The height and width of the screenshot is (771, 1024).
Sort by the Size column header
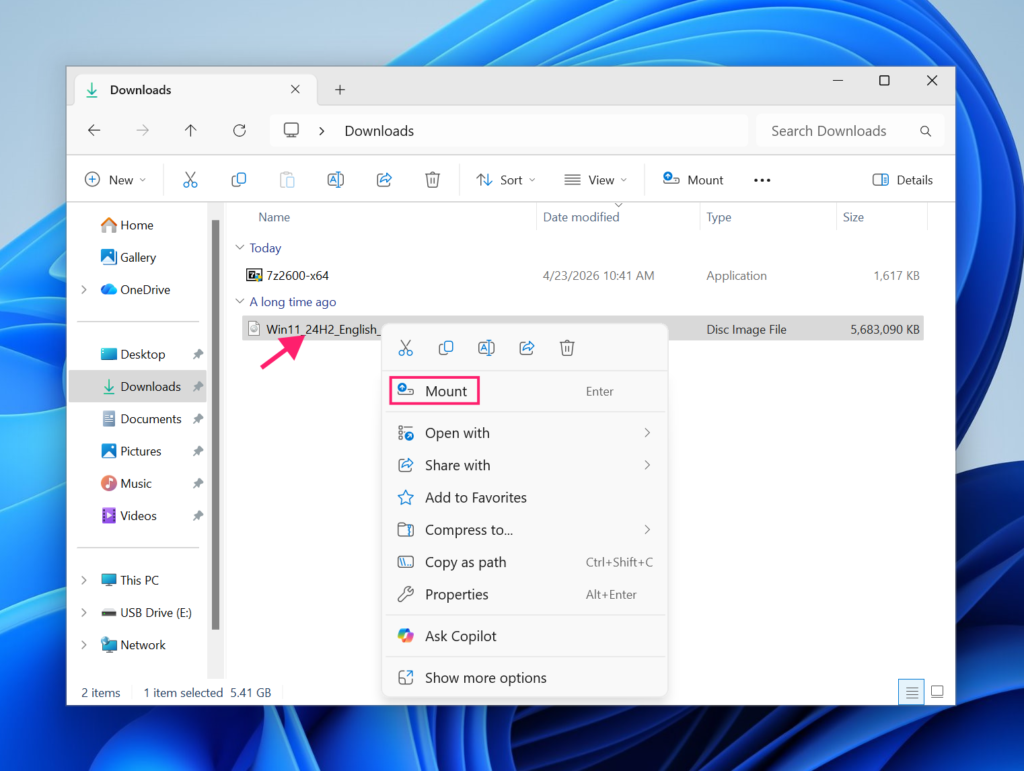pyautogui.click(x=853, y=217)
